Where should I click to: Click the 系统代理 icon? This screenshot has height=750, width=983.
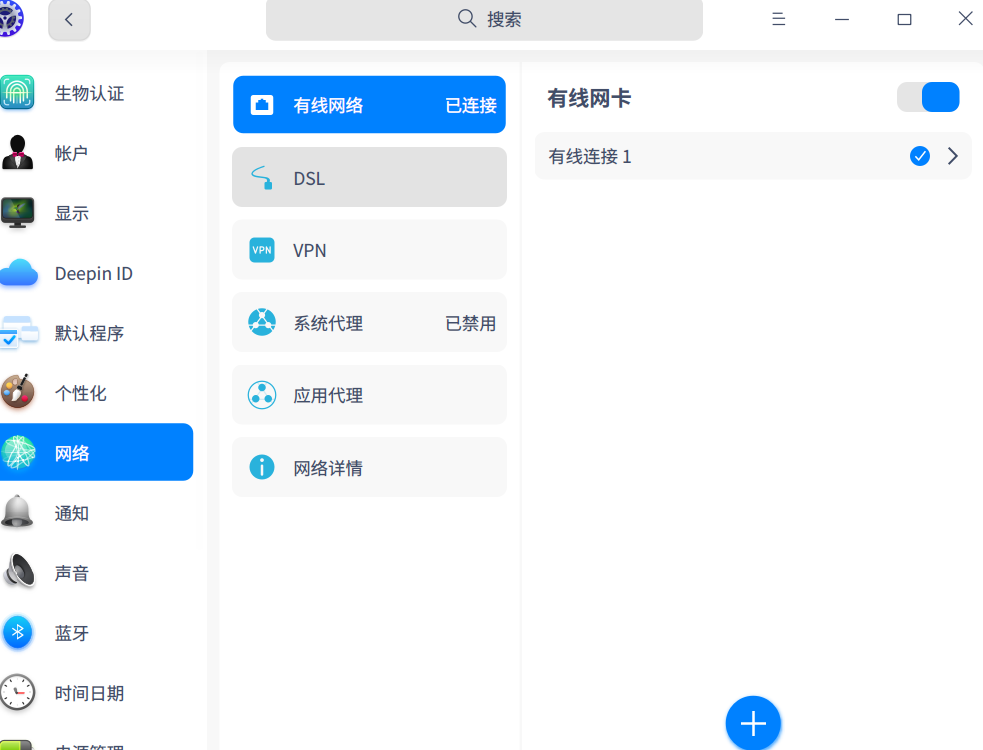pyautogui.click(x=262, y=322)
